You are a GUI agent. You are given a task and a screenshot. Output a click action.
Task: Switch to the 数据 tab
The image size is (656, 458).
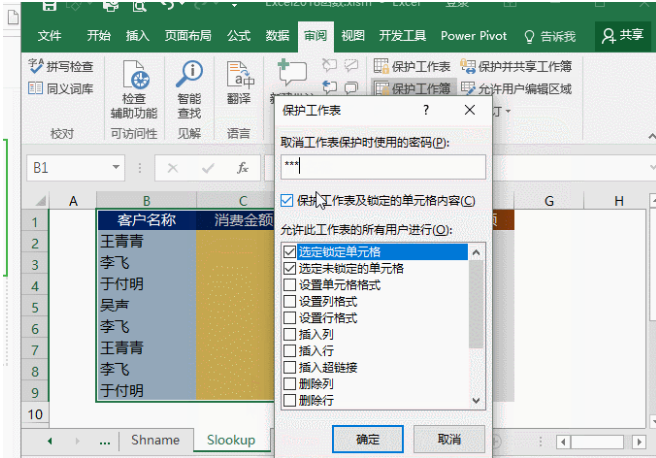click(x=277, y=36)
